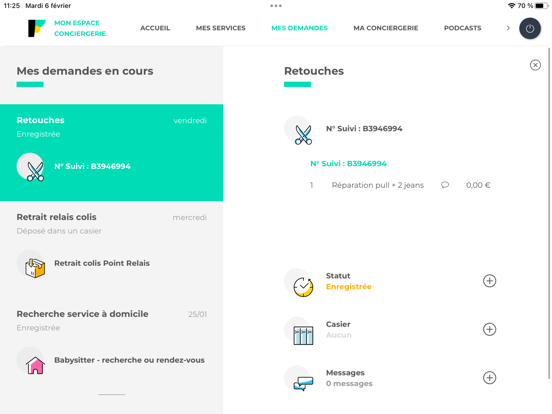The width and height of the screenshot is (552, 414).
Task: Click the 0 messages text
Action: coord(349,383)
